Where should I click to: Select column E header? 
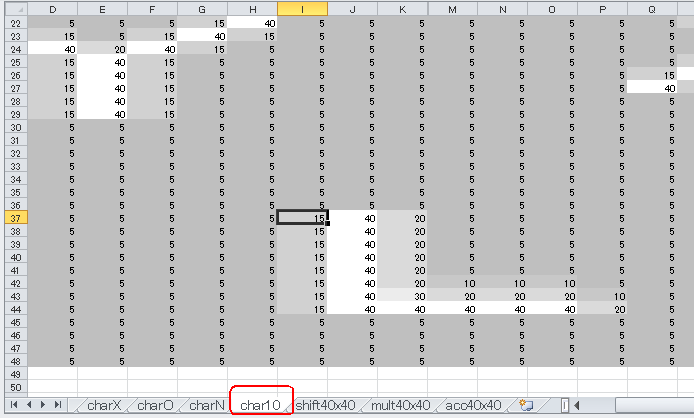102,9
